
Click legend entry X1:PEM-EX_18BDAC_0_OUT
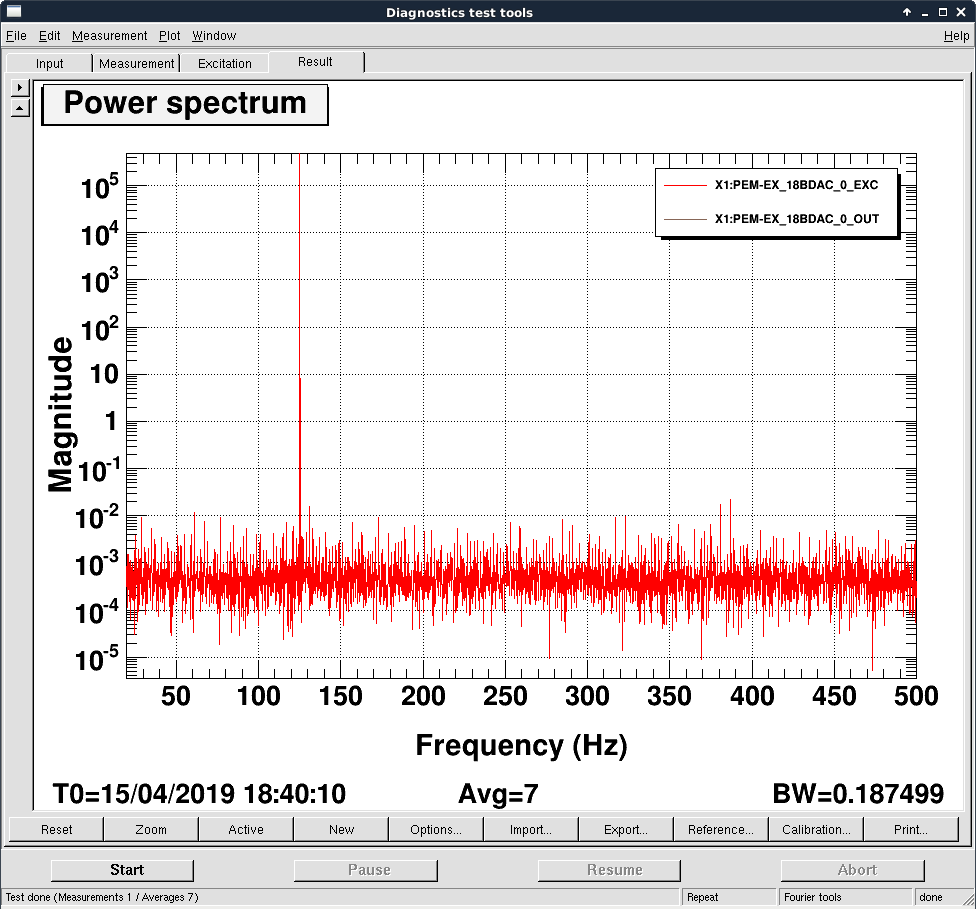click(x=797, y=219)
